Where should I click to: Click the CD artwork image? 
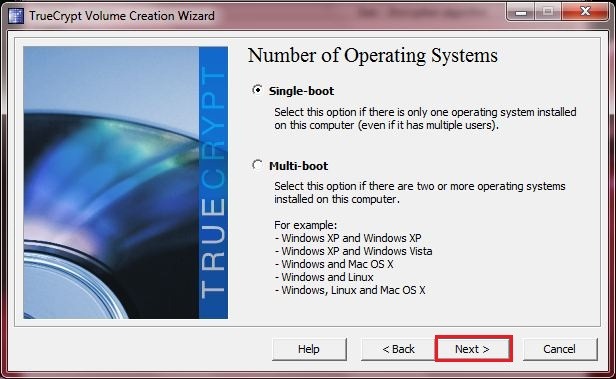pyautogui.click(x=111, y=182)
